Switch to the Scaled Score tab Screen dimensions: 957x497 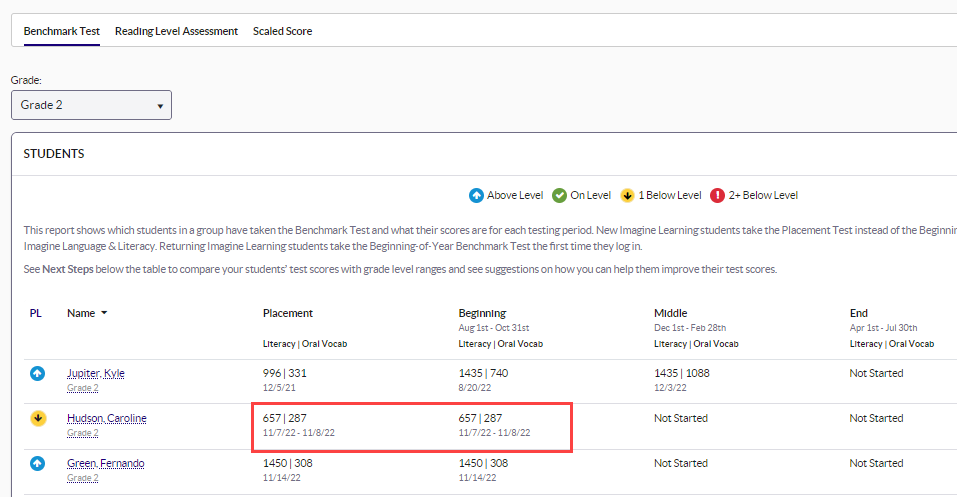[x=282, y=31]
